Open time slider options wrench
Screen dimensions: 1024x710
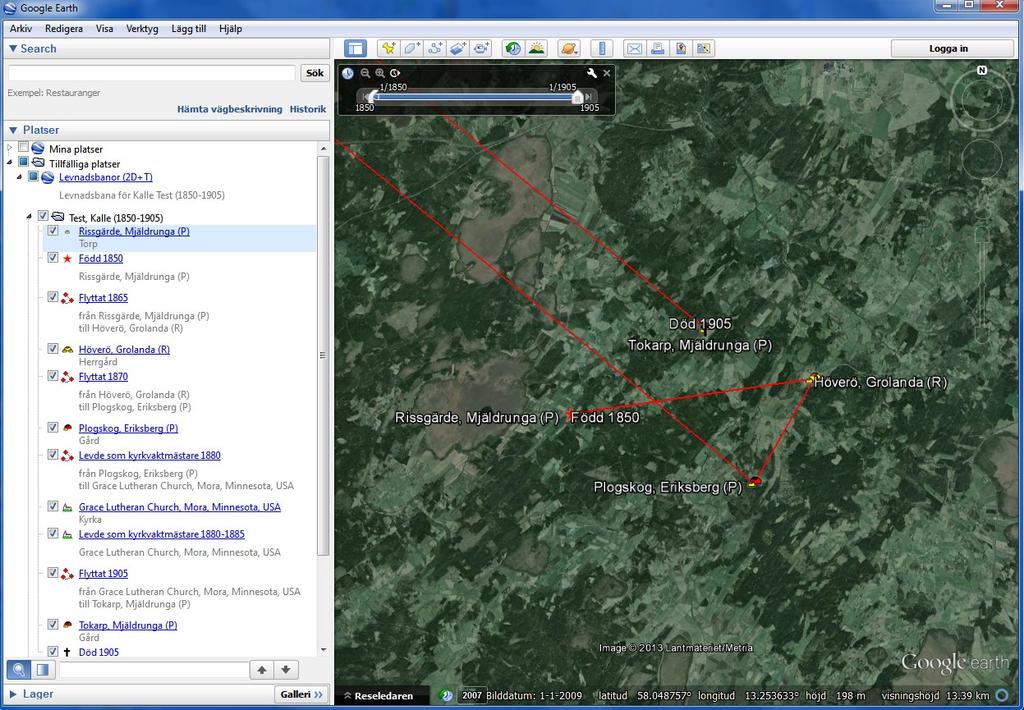(592, 73)
